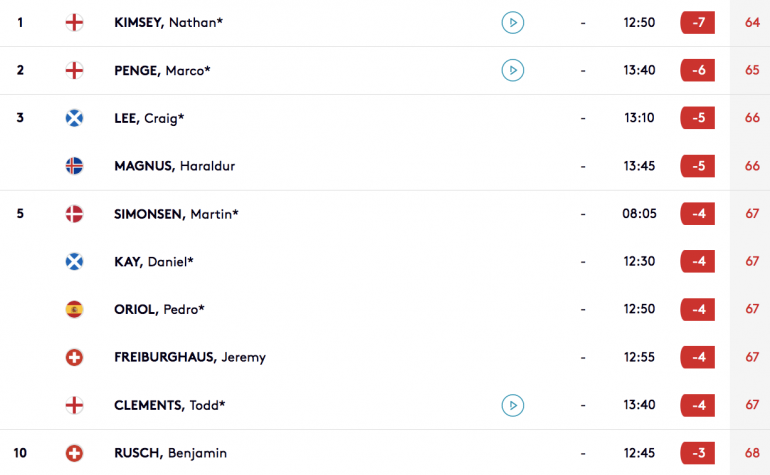Select round score 64 for Kimsey
Image resolution: width=770 pixels, height=475 pixels.
tap(752, 23)
